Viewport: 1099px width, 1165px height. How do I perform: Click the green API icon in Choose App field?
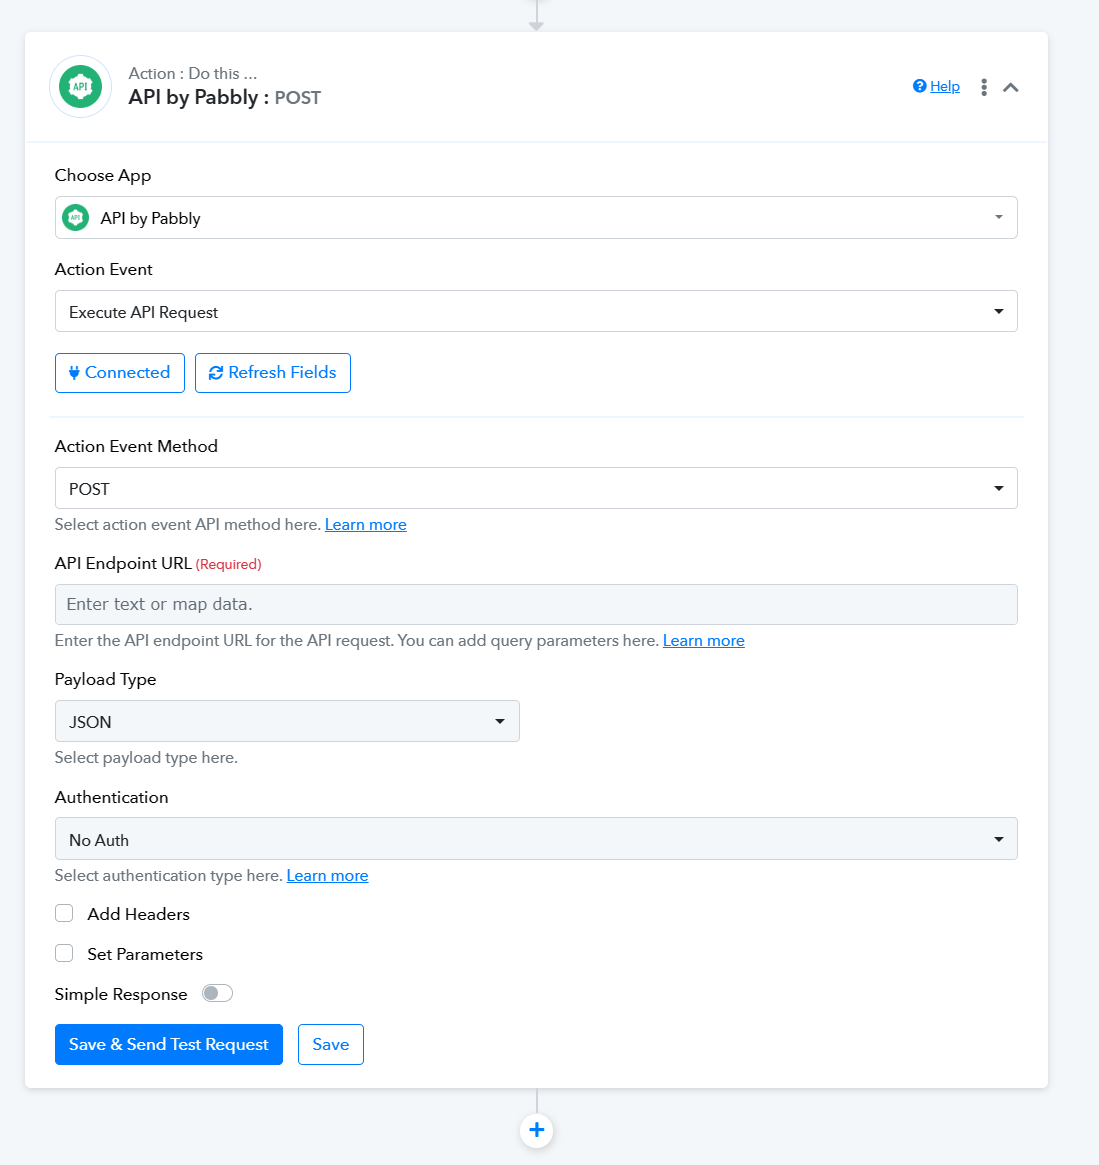point(75,218)
